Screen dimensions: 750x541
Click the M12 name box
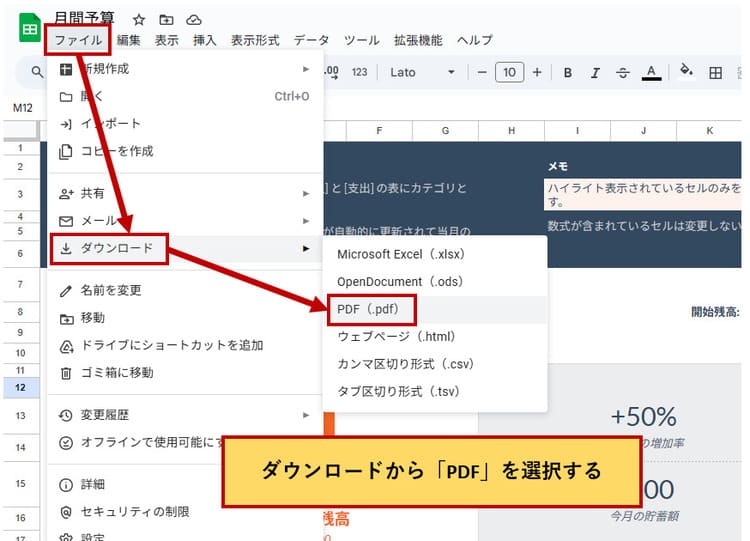point(22,108)
